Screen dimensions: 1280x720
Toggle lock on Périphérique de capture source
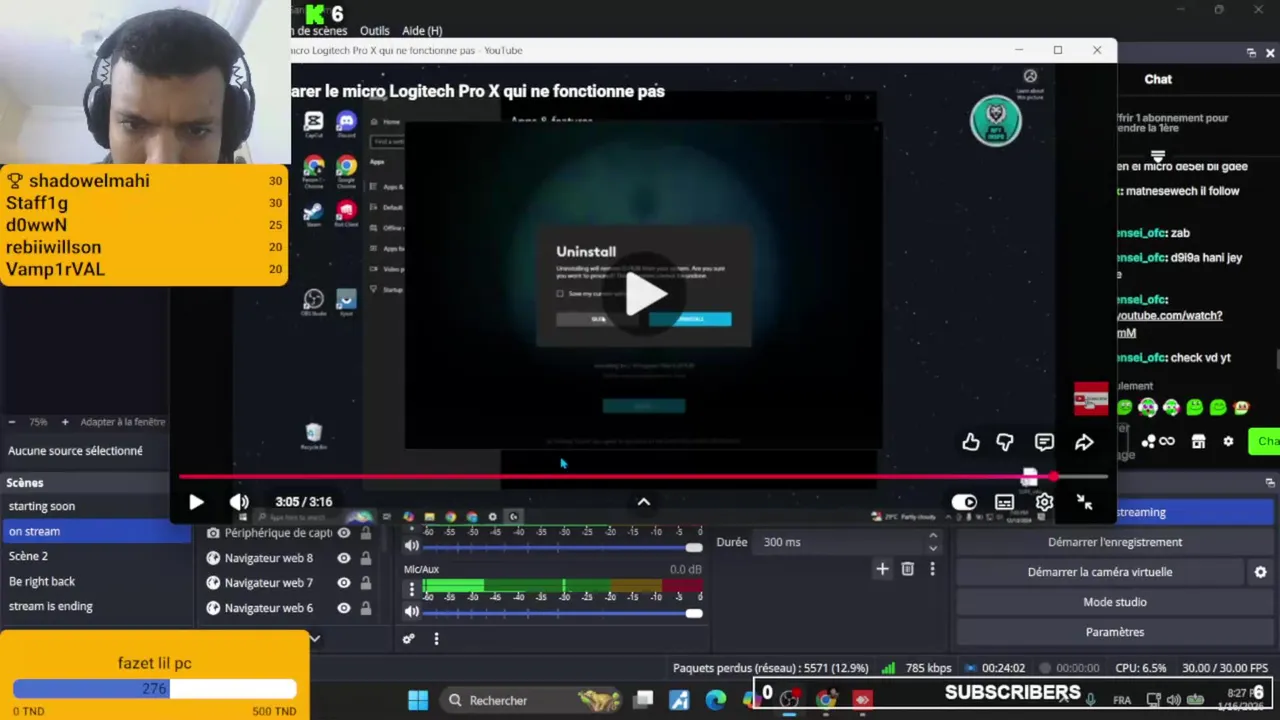point(366,533)
